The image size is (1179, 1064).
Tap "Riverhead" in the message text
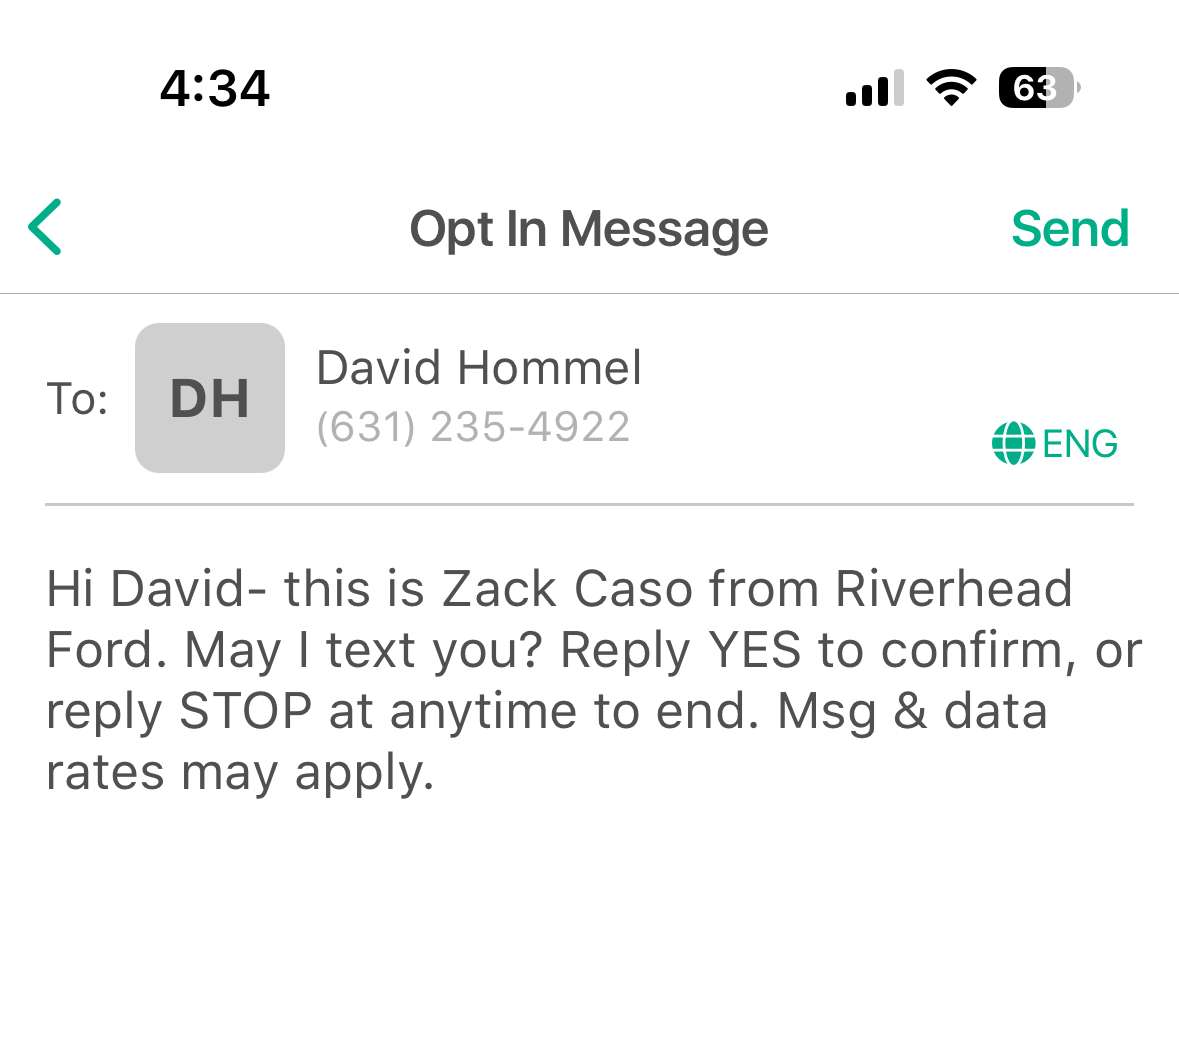click(x=953, y=589)
